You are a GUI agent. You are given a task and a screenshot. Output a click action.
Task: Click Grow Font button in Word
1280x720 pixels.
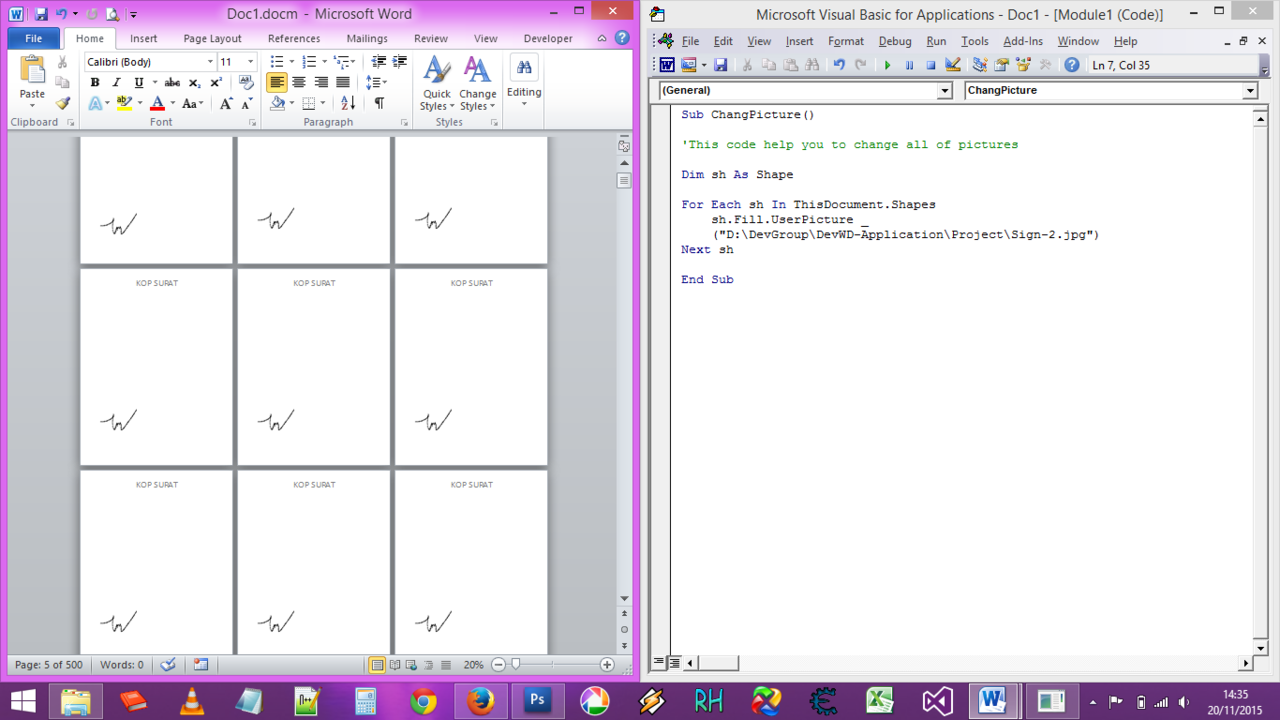226,103
